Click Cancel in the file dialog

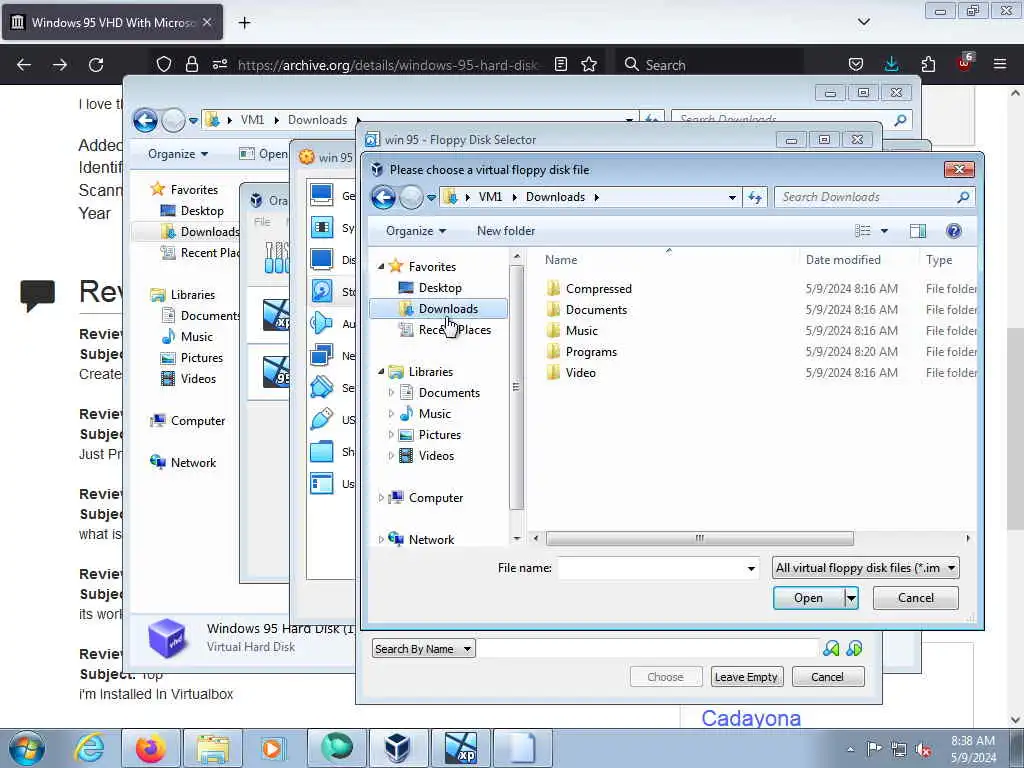(x=916, y=598)
